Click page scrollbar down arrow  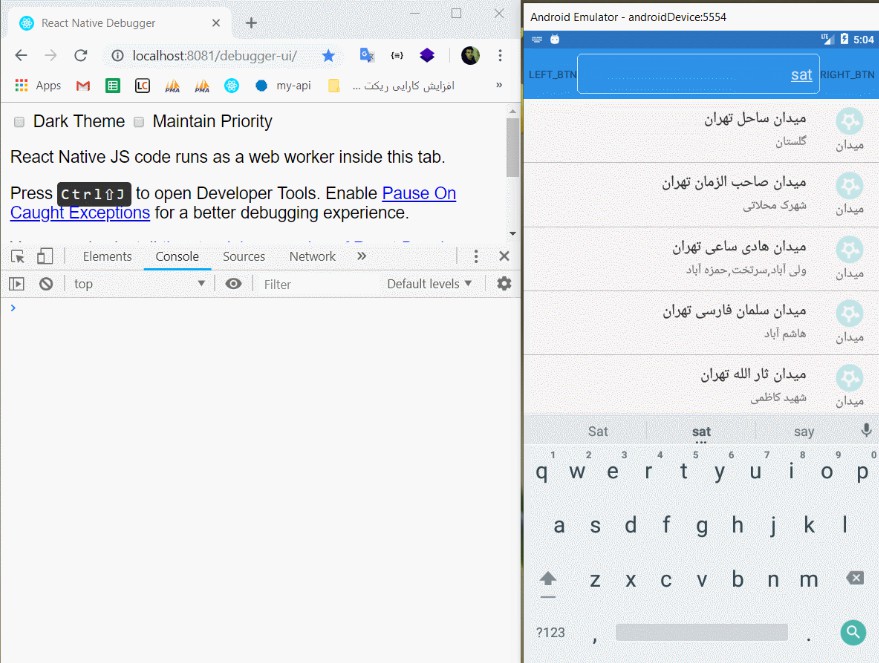tap(512, 234)
